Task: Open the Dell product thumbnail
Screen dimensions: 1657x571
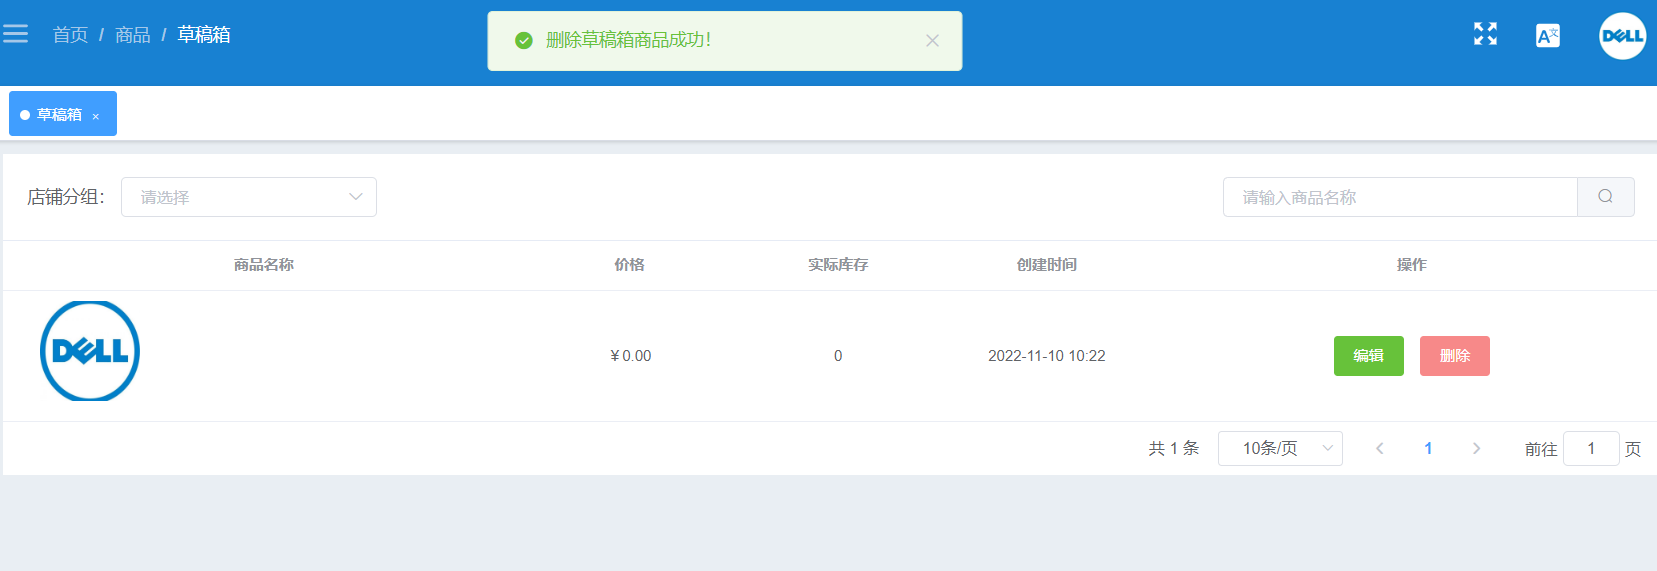Action: pos(90,351)
